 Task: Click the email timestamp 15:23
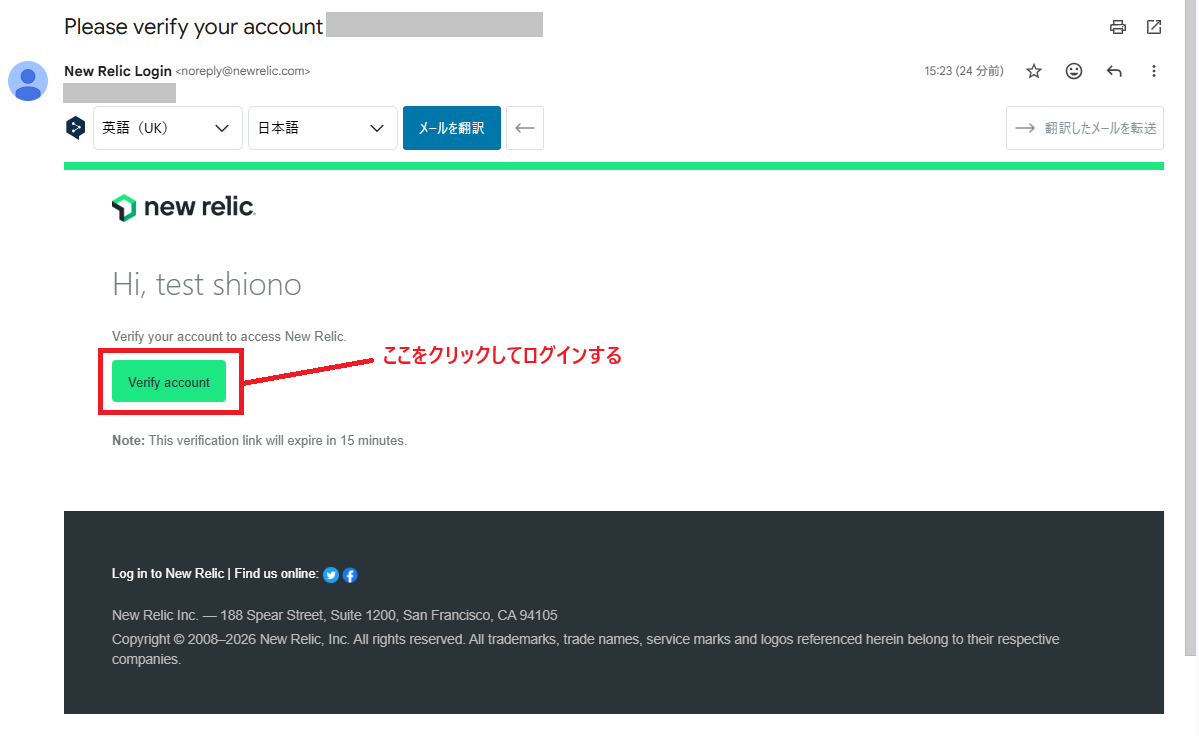(x=963, y=71)
